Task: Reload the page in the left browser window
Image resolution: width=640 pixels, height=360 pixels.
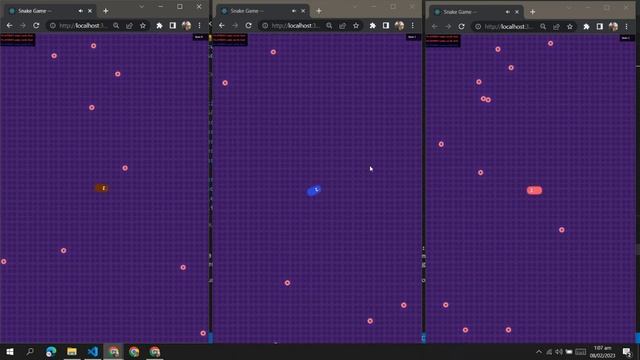Action: 36,25
